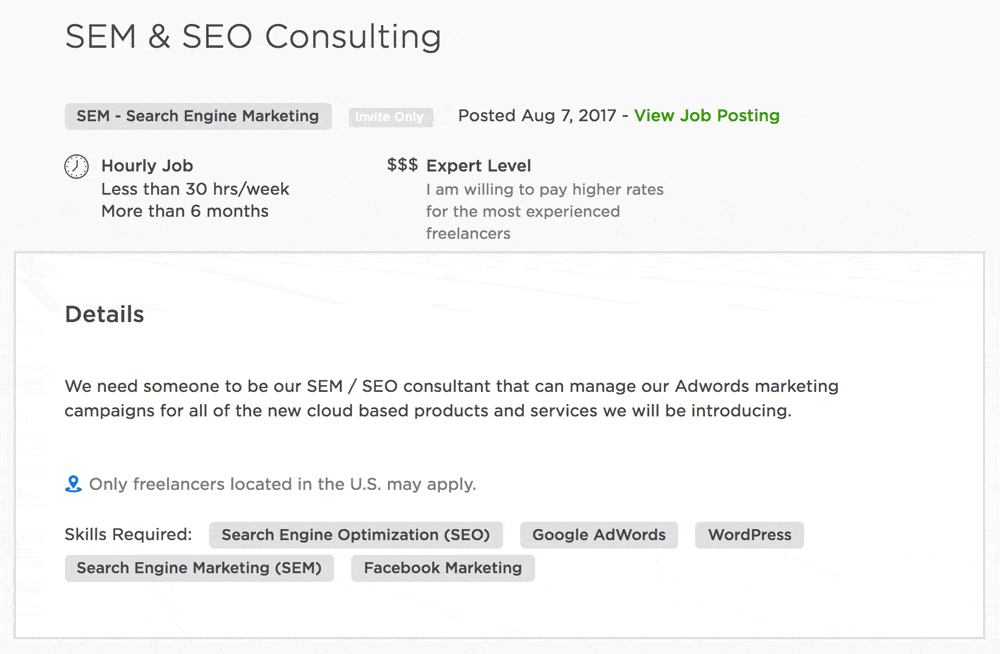Select the WordPress skill tag

(x=749, y=535)
